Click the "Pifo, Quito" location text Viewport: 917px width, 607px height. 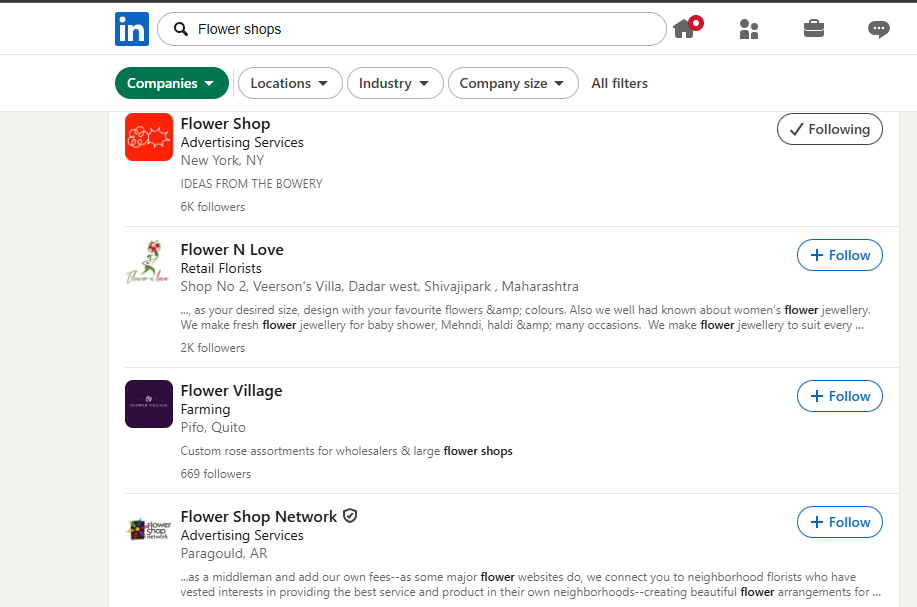pos(213,427)
